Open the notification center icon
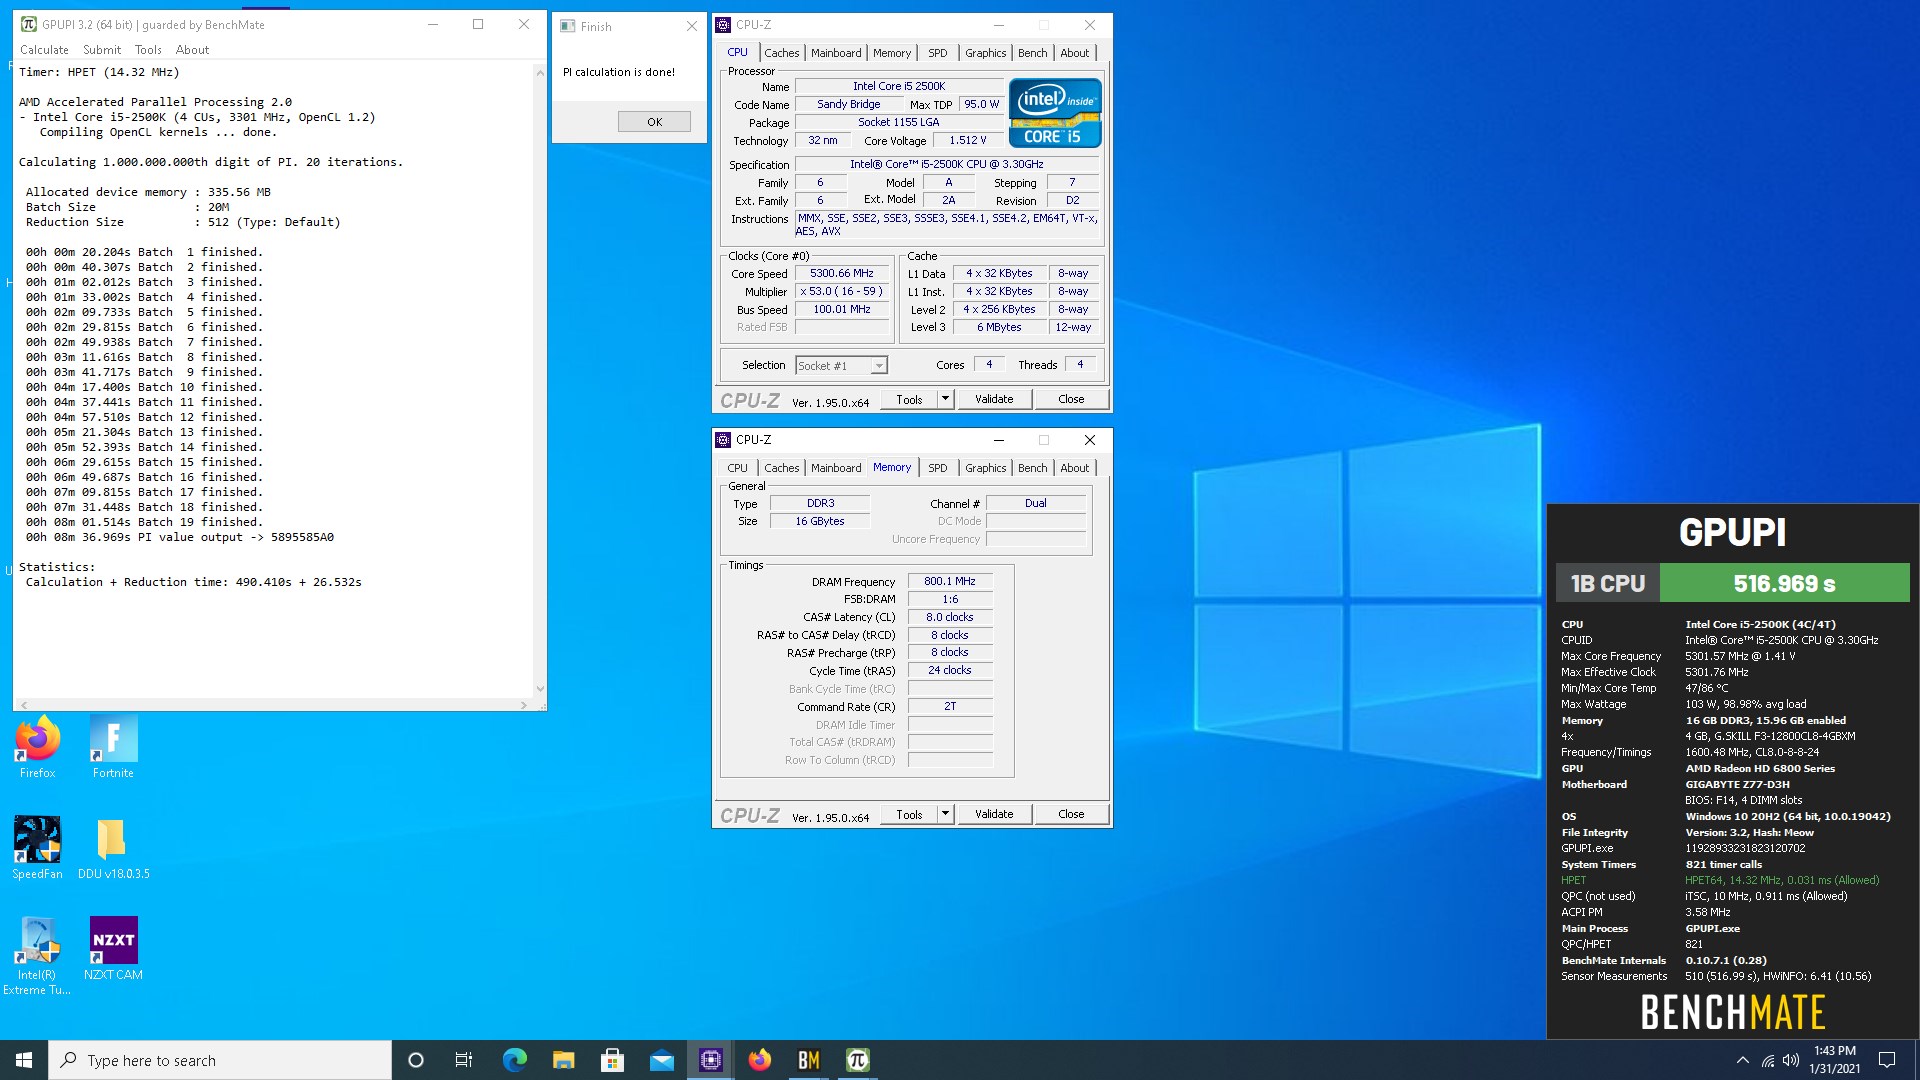 (x=1887, y=1060)
